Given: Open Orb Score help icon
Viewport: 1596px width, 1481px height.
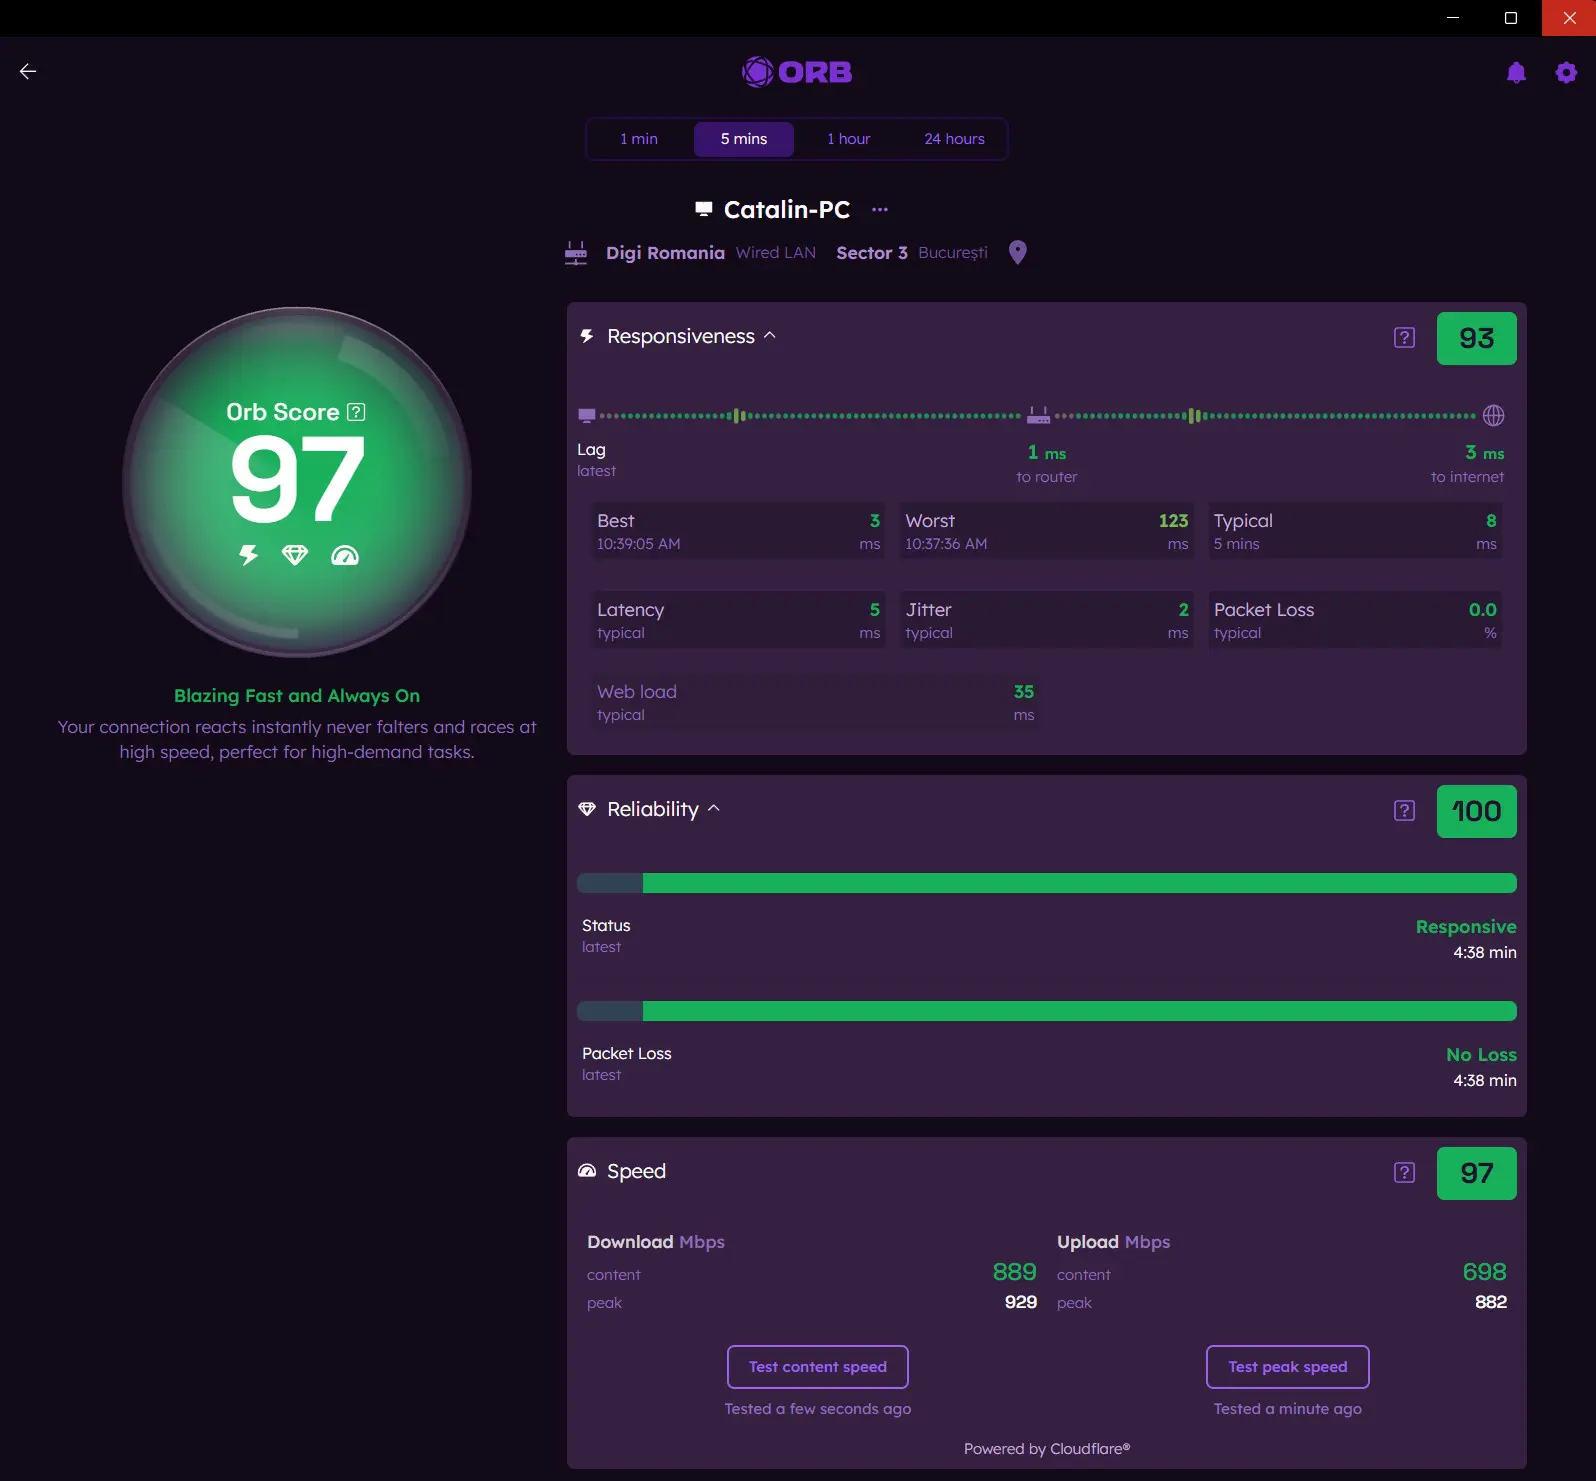Looking at the screenshot, I should (x=356, y=412).
